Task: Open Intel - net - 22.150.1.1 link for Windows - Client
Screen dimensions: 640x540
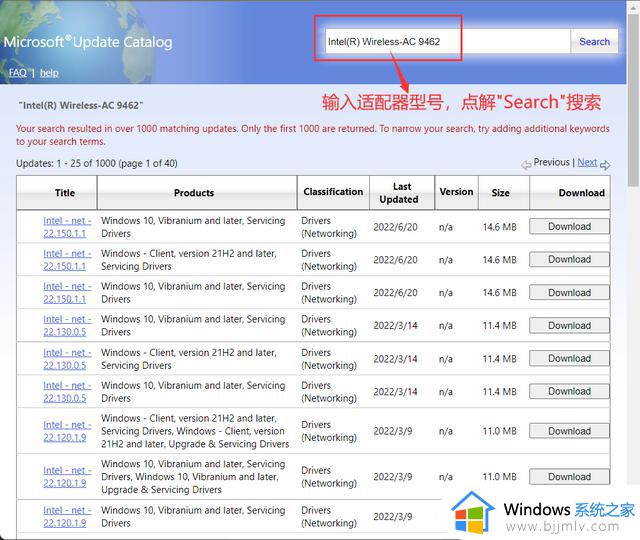Action: [x=67, y=260]
